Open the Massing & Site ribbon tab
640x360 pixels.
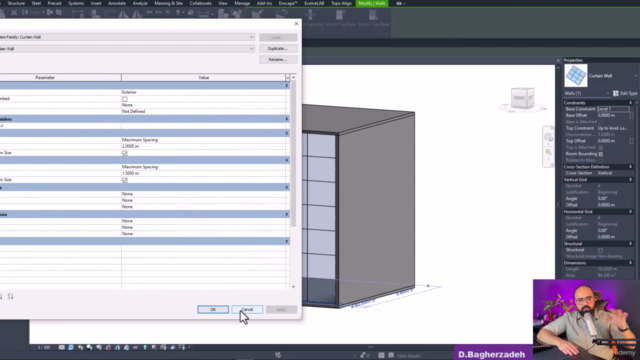coord(168,3)
